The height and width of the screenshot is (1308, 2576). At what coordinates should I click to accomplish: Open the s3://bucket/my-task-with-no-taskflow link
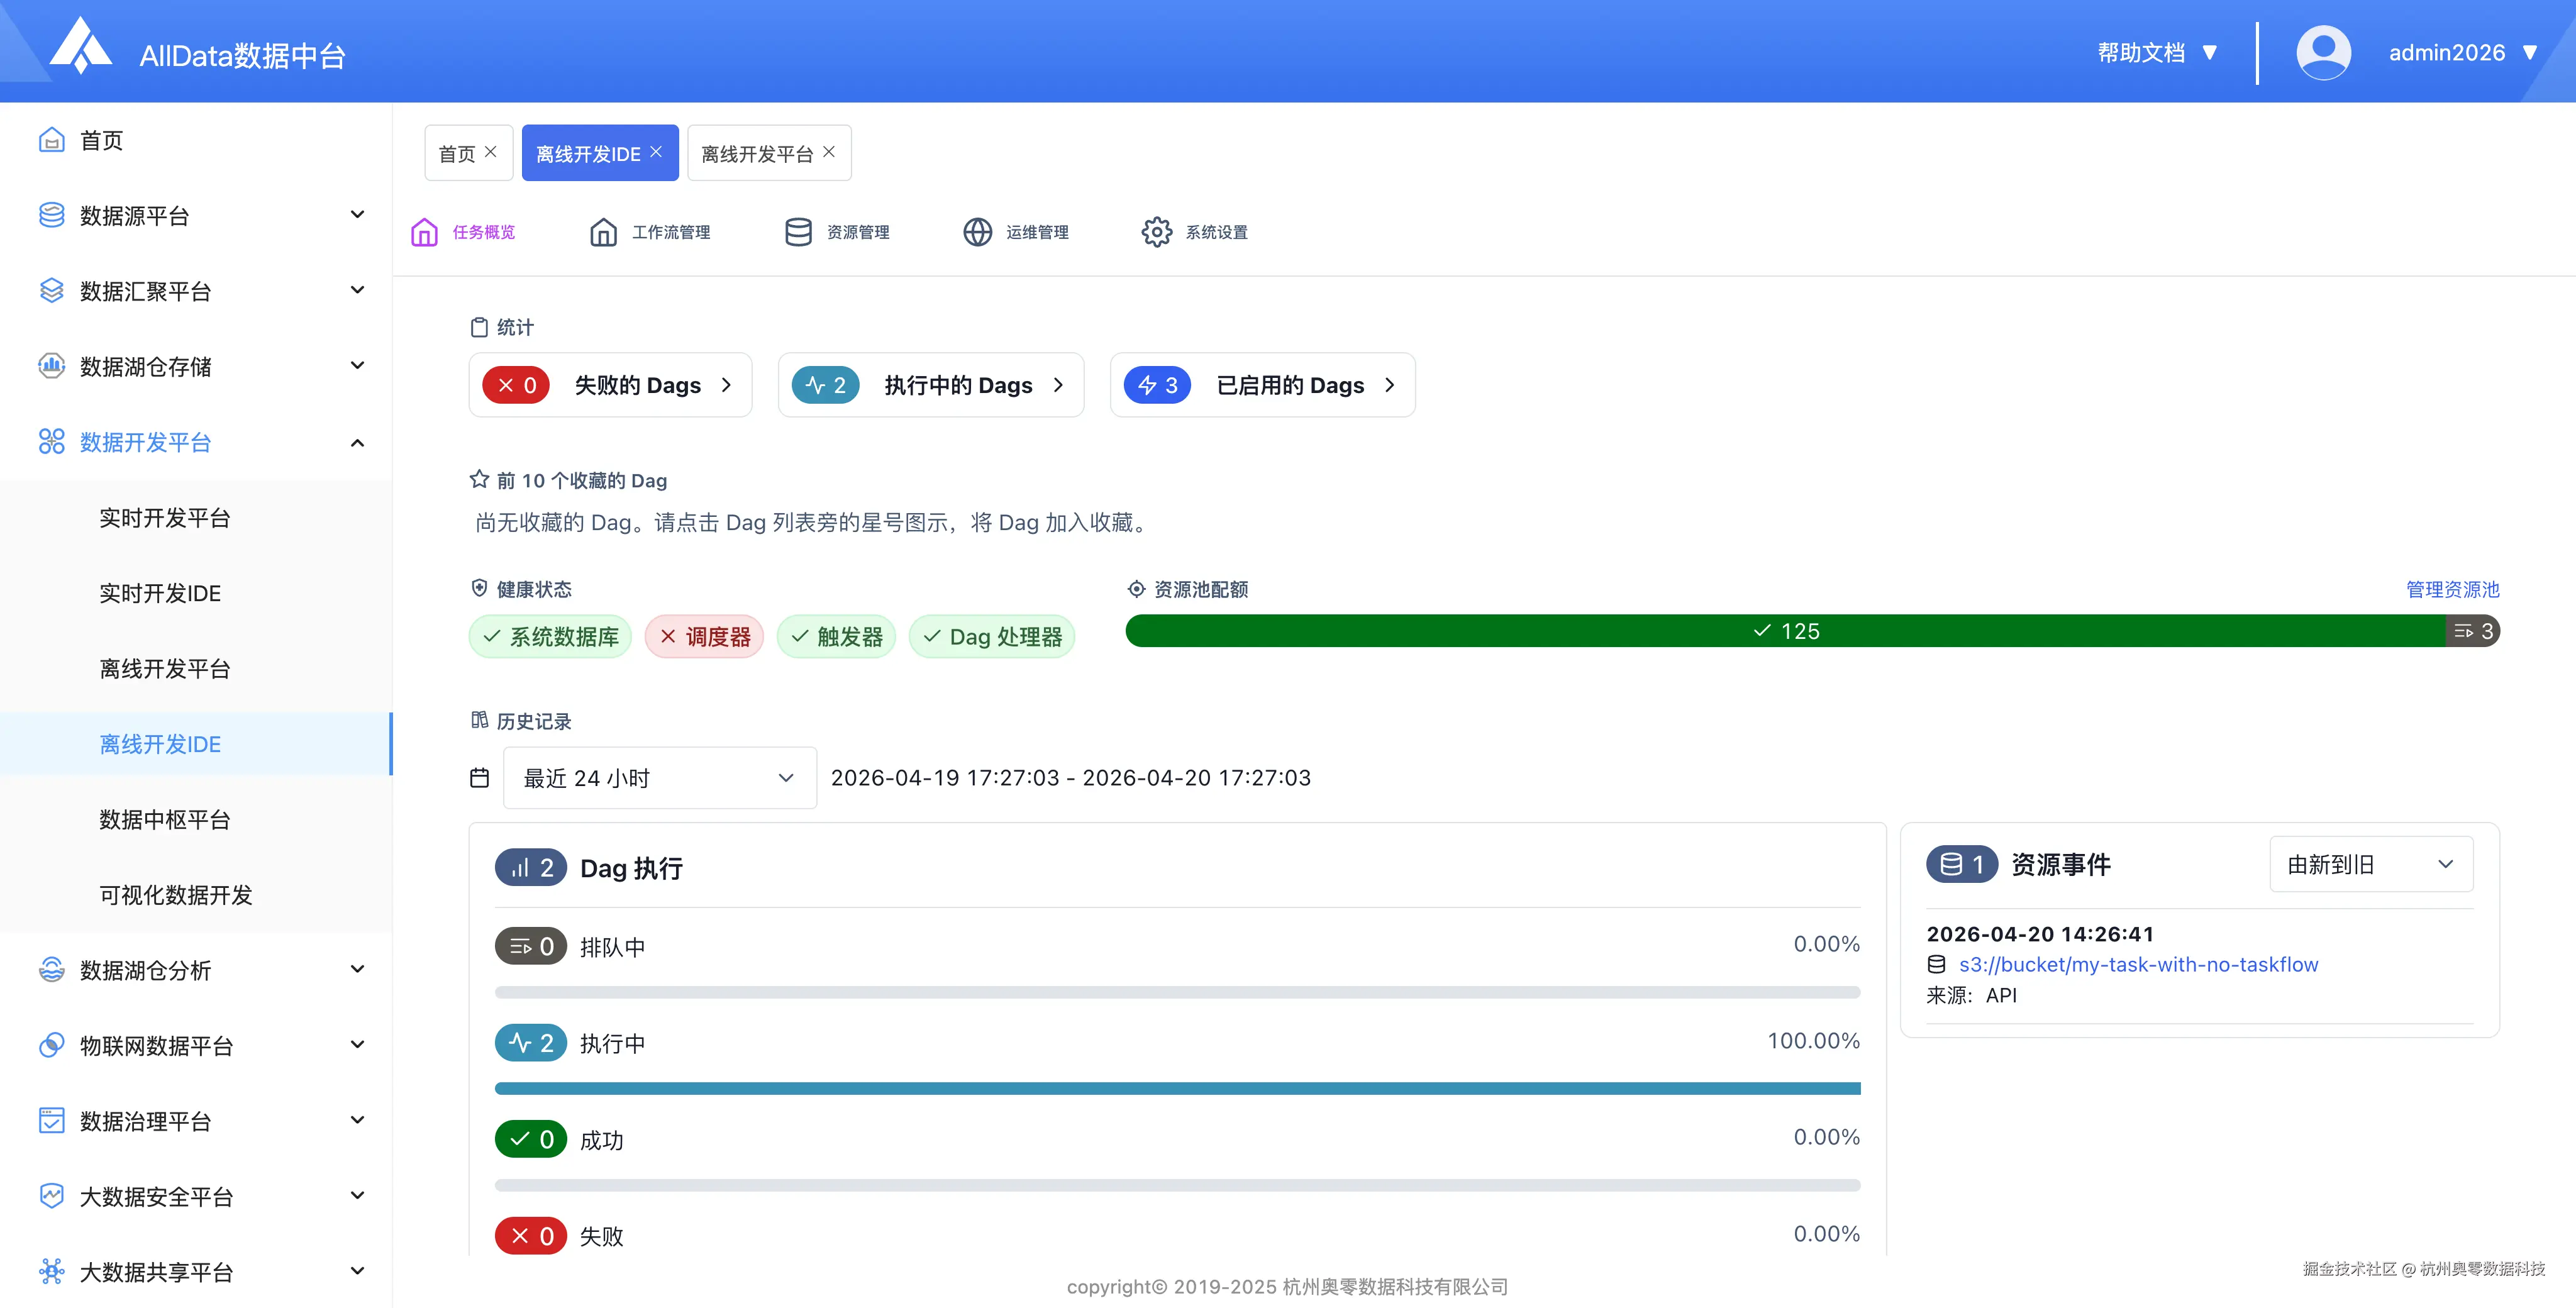click(x=2138, y=964)
